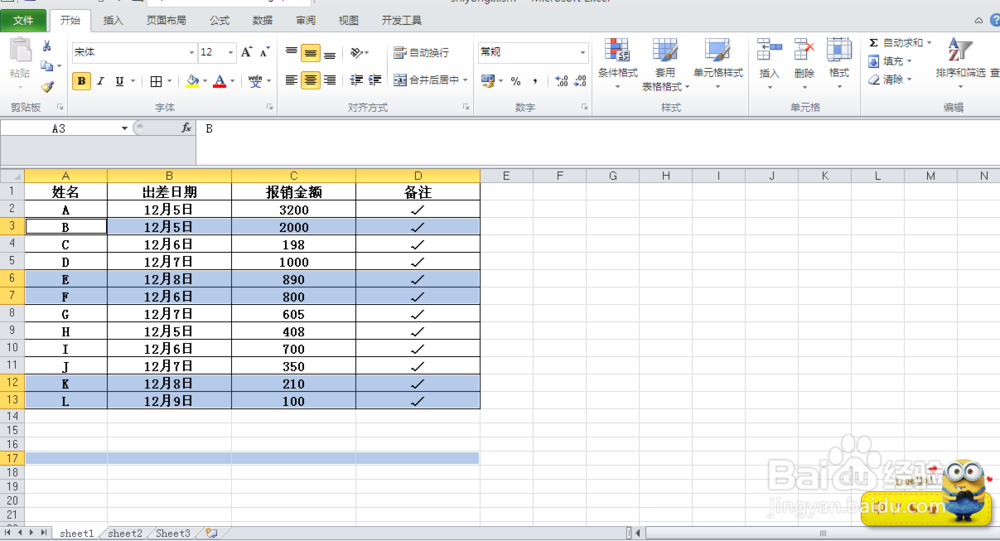Align text right

[329, 80]
